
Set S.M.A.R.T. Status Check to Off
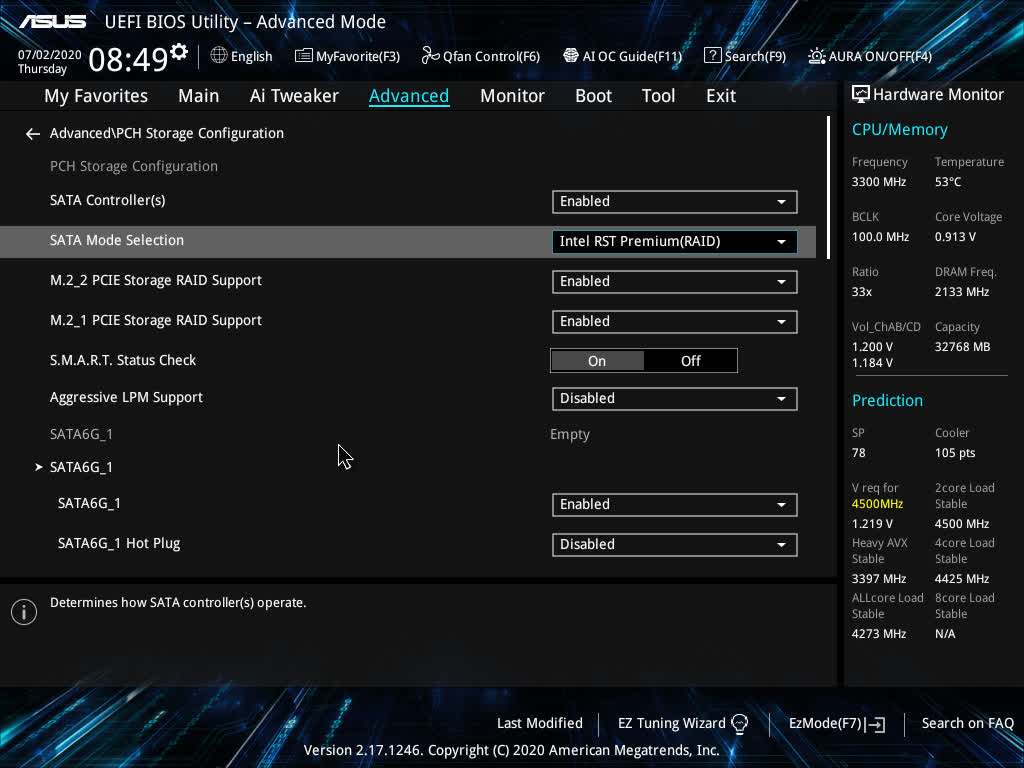click(690, 361)
